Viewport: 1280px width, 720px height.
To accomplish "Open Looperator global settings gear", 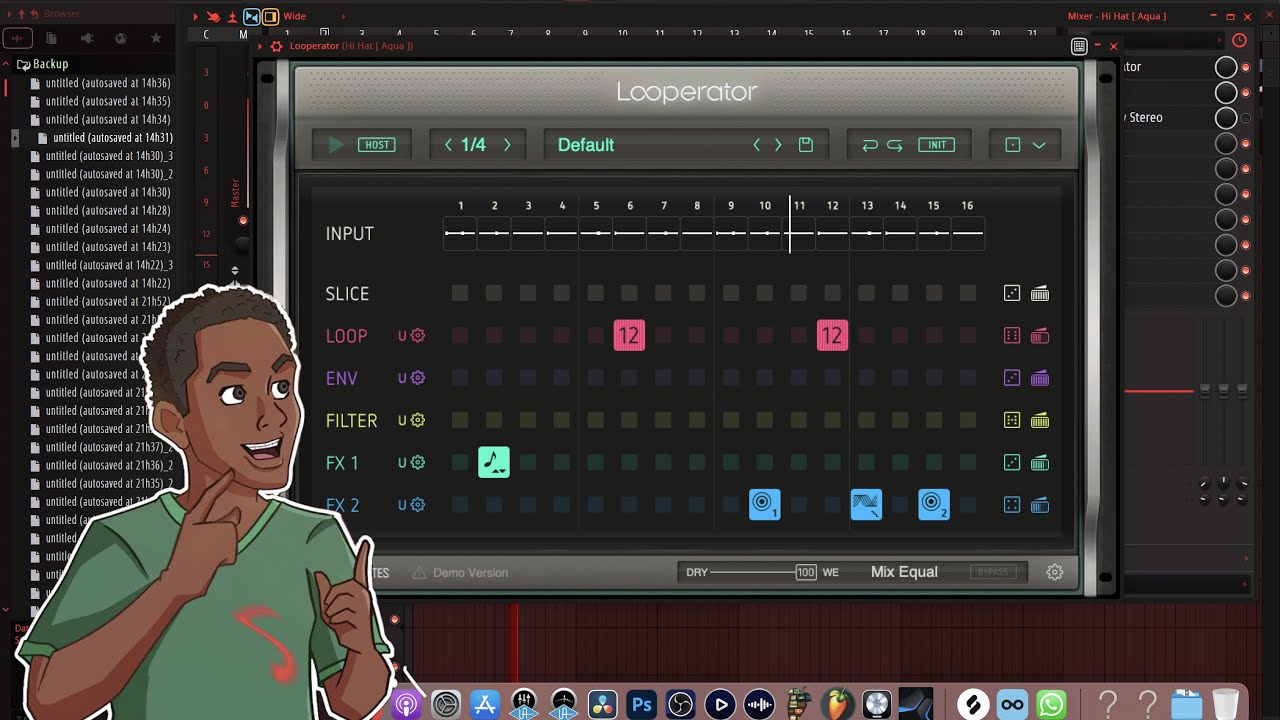I will [1054, 572].
